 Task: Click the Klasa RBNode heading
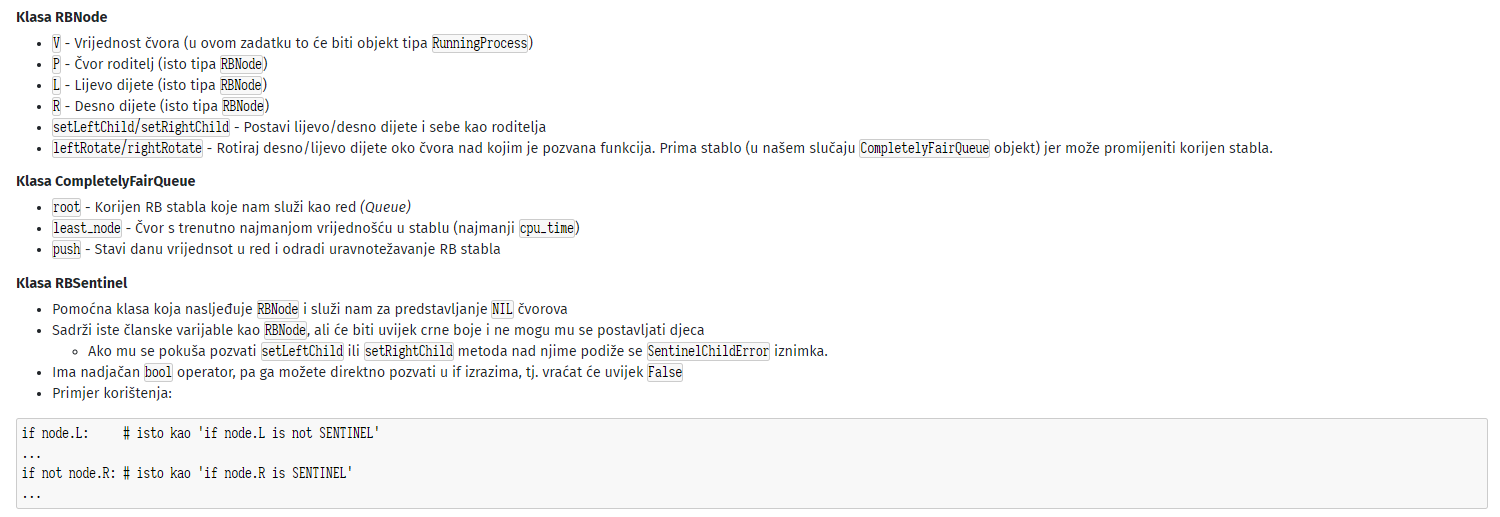click(62, 17)
